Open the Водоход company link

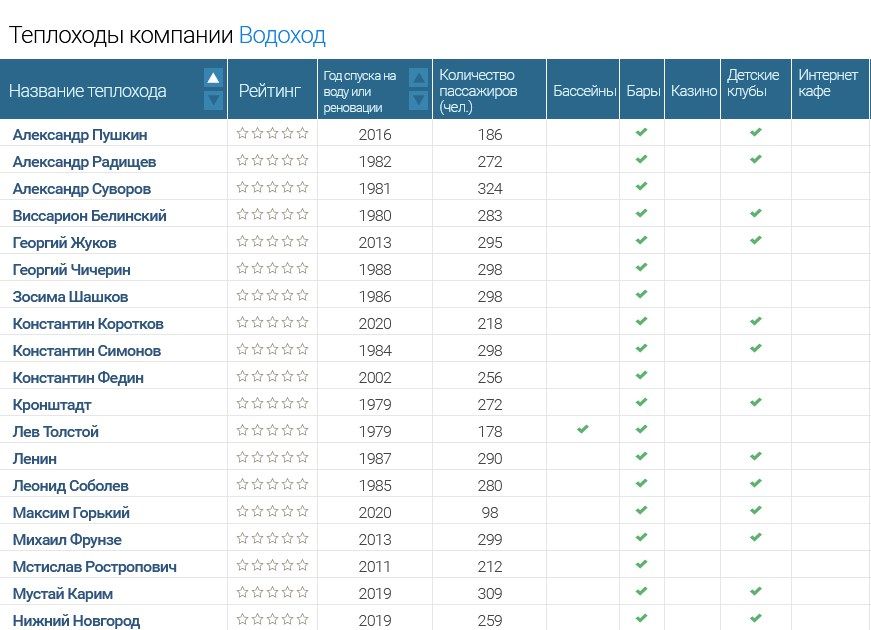[282, 36]
